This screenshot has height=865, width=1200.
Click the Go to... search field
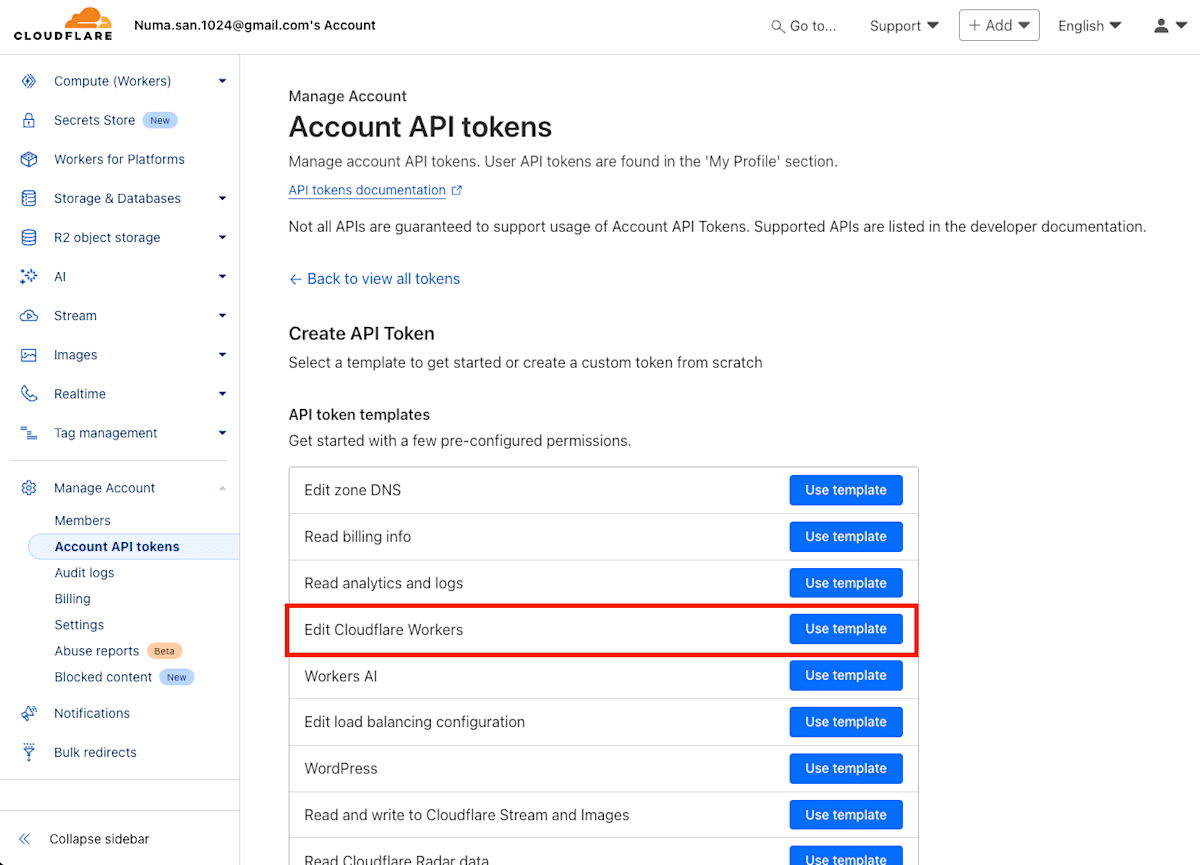[x=804, y=26]
